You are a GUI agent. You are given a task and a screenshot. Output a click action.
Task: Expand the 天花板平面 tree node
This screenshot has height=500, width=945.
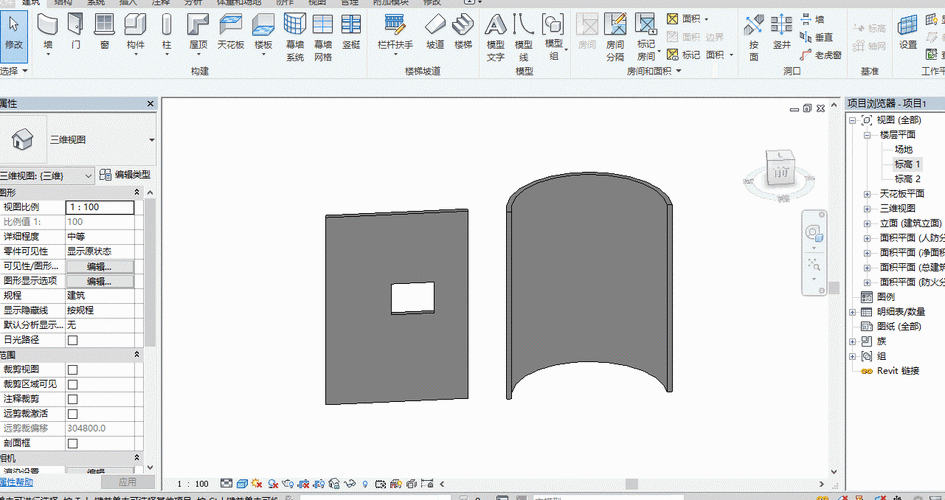click(x=866, y=194)
